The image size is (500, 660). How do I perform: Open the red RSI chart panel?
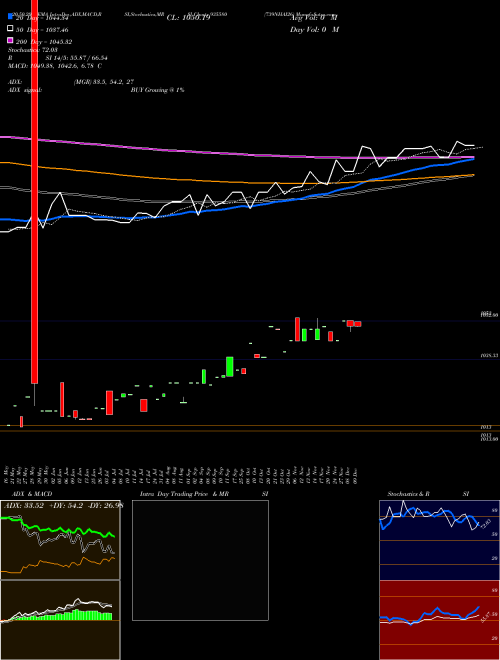[439, 620]
